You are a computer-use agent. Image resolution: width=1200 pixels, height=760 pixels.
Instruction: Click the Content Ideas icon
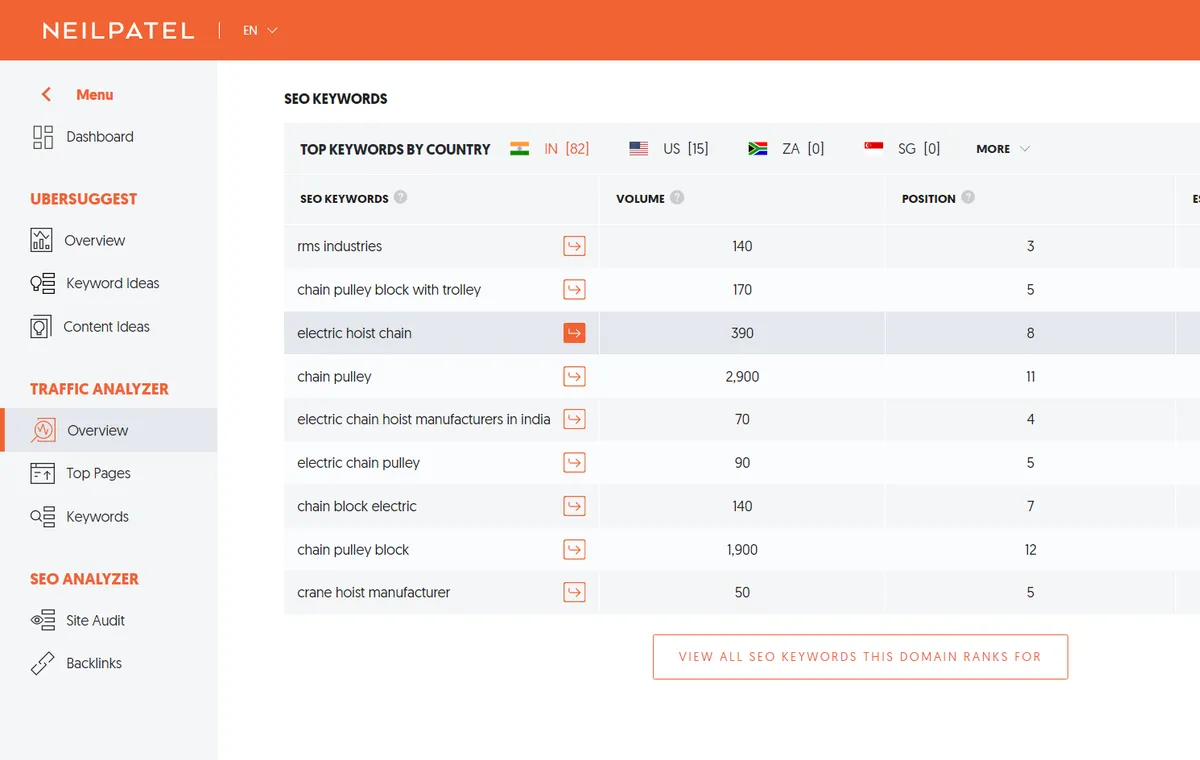[x=41, y=327]
